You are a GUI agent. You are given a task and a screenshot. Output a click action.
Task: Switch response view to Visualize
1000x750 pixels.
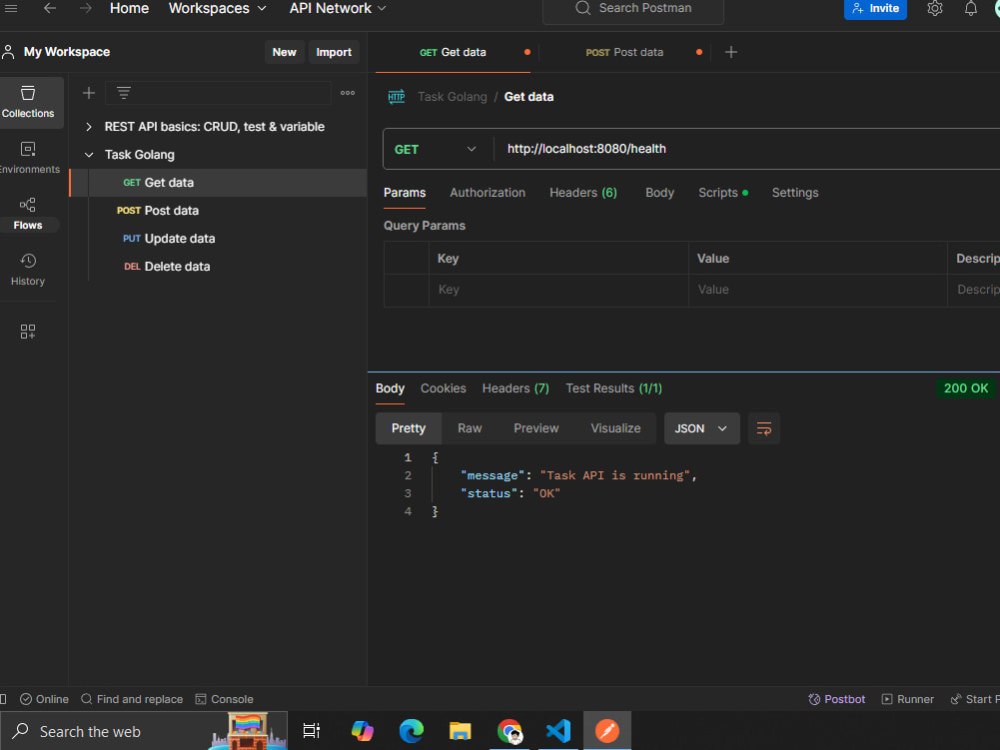coord(615,429)
